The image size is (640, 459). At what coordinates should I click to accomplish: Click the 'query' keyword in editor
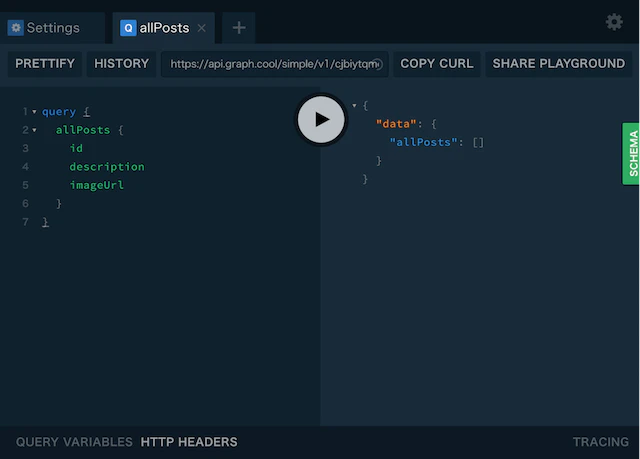click(59, 112)
